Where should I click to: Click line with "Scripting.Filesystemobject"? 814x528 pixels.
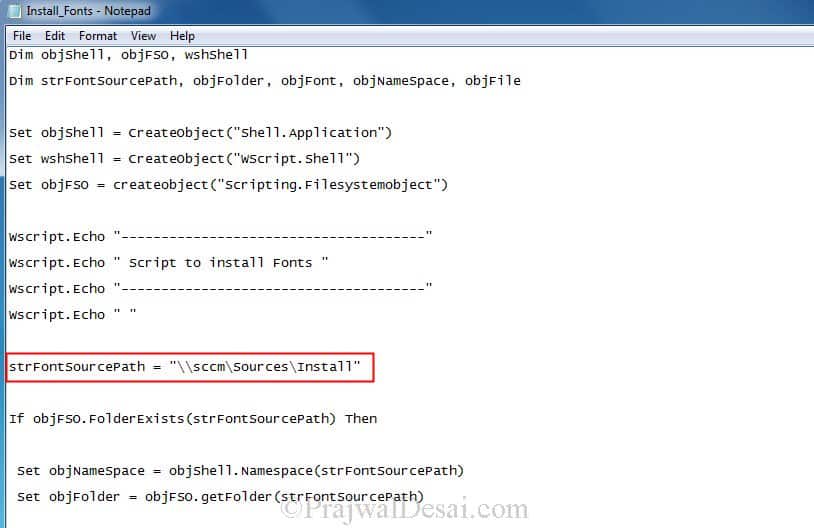coord(228,185)
